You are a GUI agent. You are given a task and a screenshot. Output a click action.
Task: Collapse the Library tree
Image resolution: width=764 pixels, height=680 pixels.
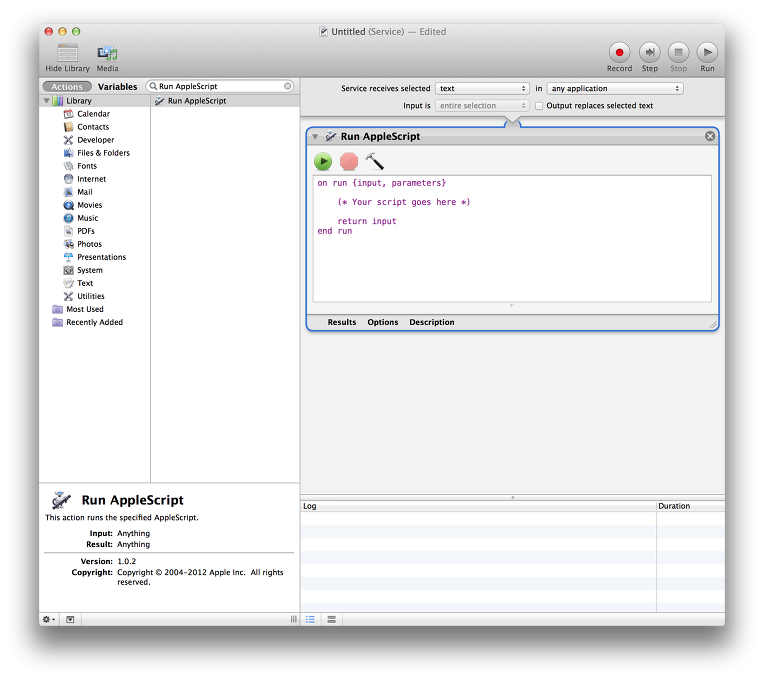[x=47, y=101]
